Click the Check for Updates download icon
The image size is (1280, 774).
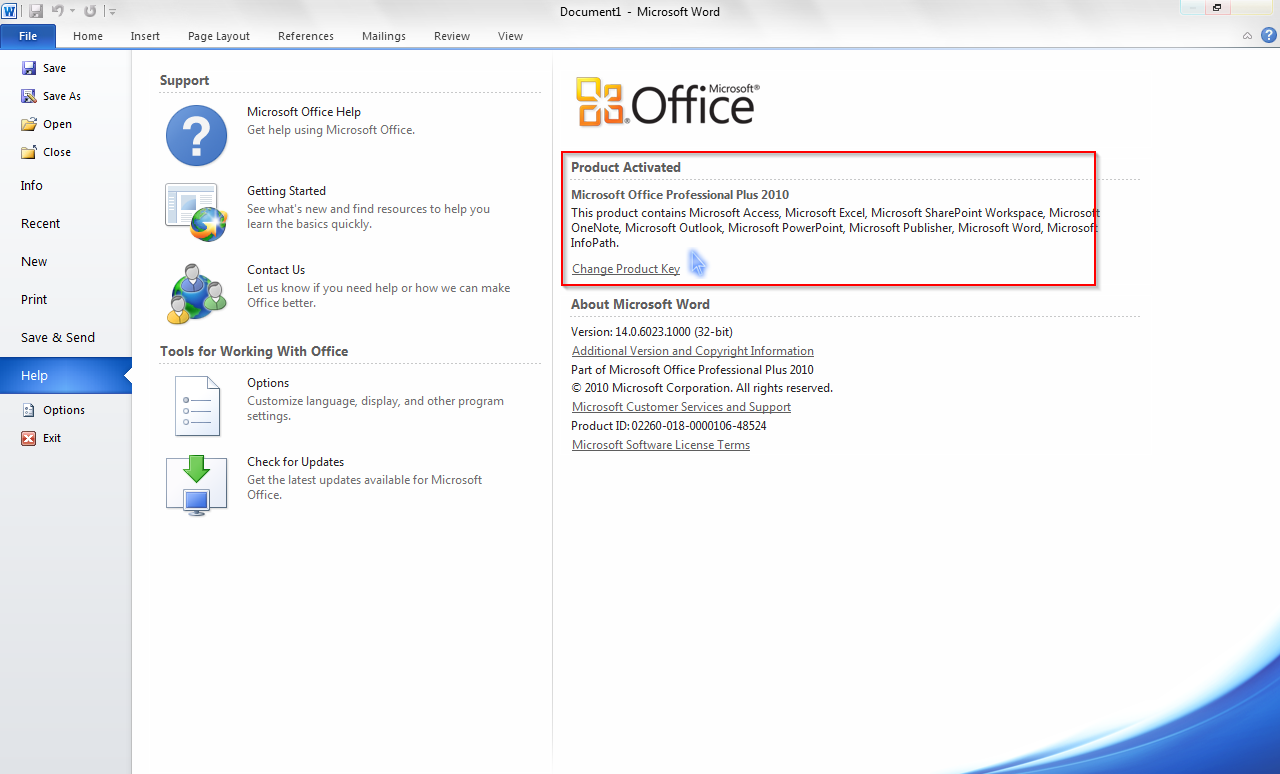tap(196, 485)
